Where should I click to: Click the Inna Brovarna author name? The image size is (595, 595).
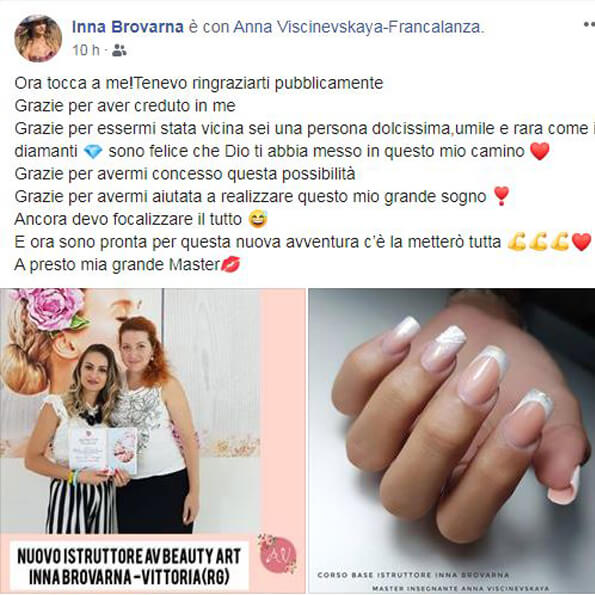128,27
